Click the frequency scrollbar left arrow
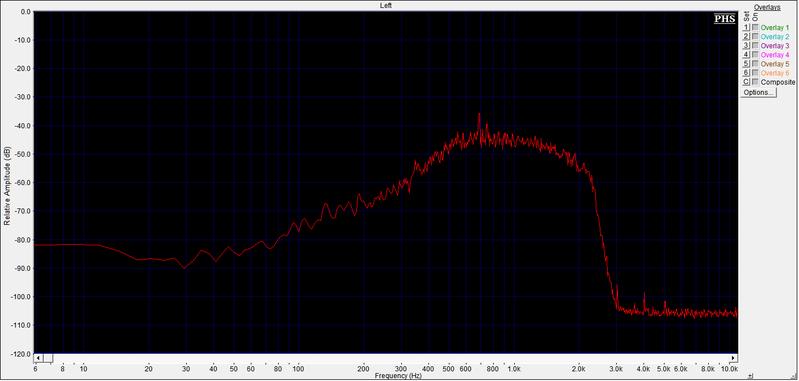 click(38, 358)
